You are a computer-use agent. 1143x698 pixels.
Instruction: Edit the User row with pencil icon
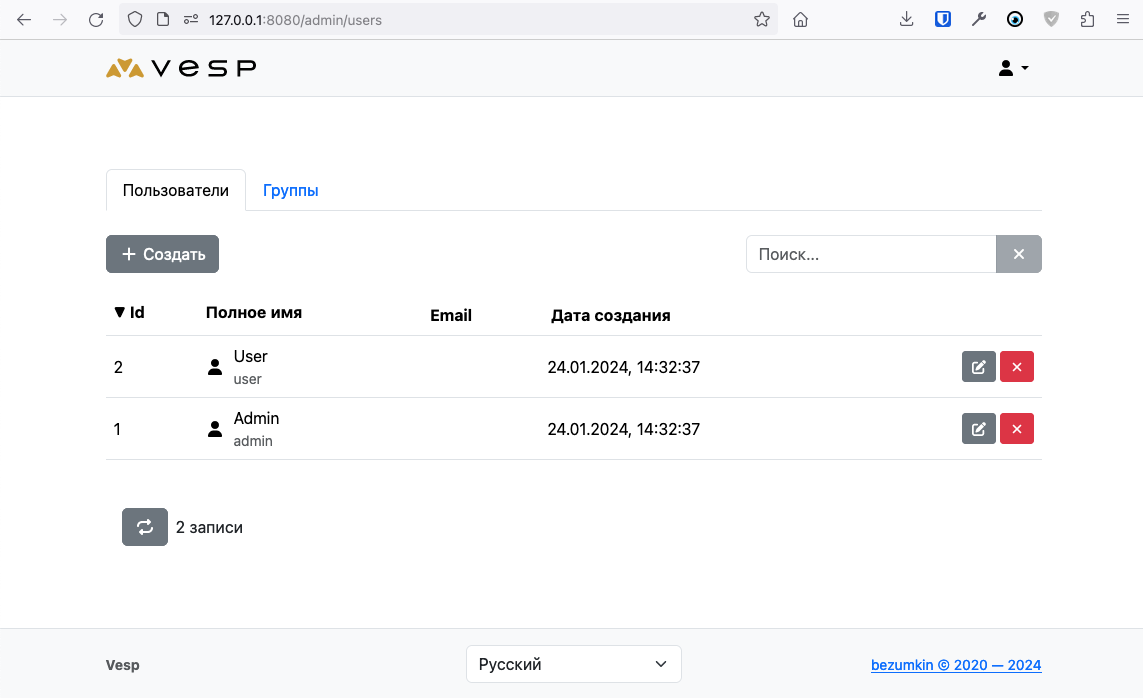point(978,367)
